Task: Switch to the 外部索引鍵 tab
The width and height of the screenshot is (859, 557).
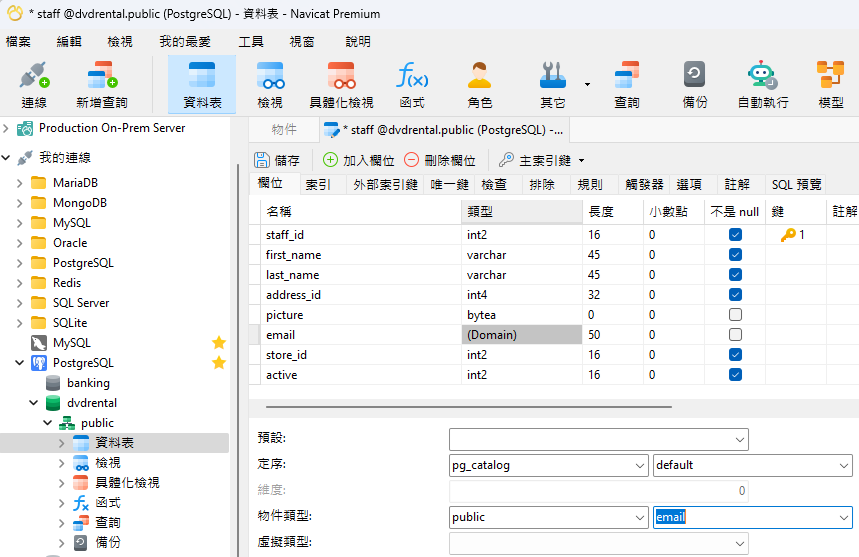Action: click(x=385, y=185)
